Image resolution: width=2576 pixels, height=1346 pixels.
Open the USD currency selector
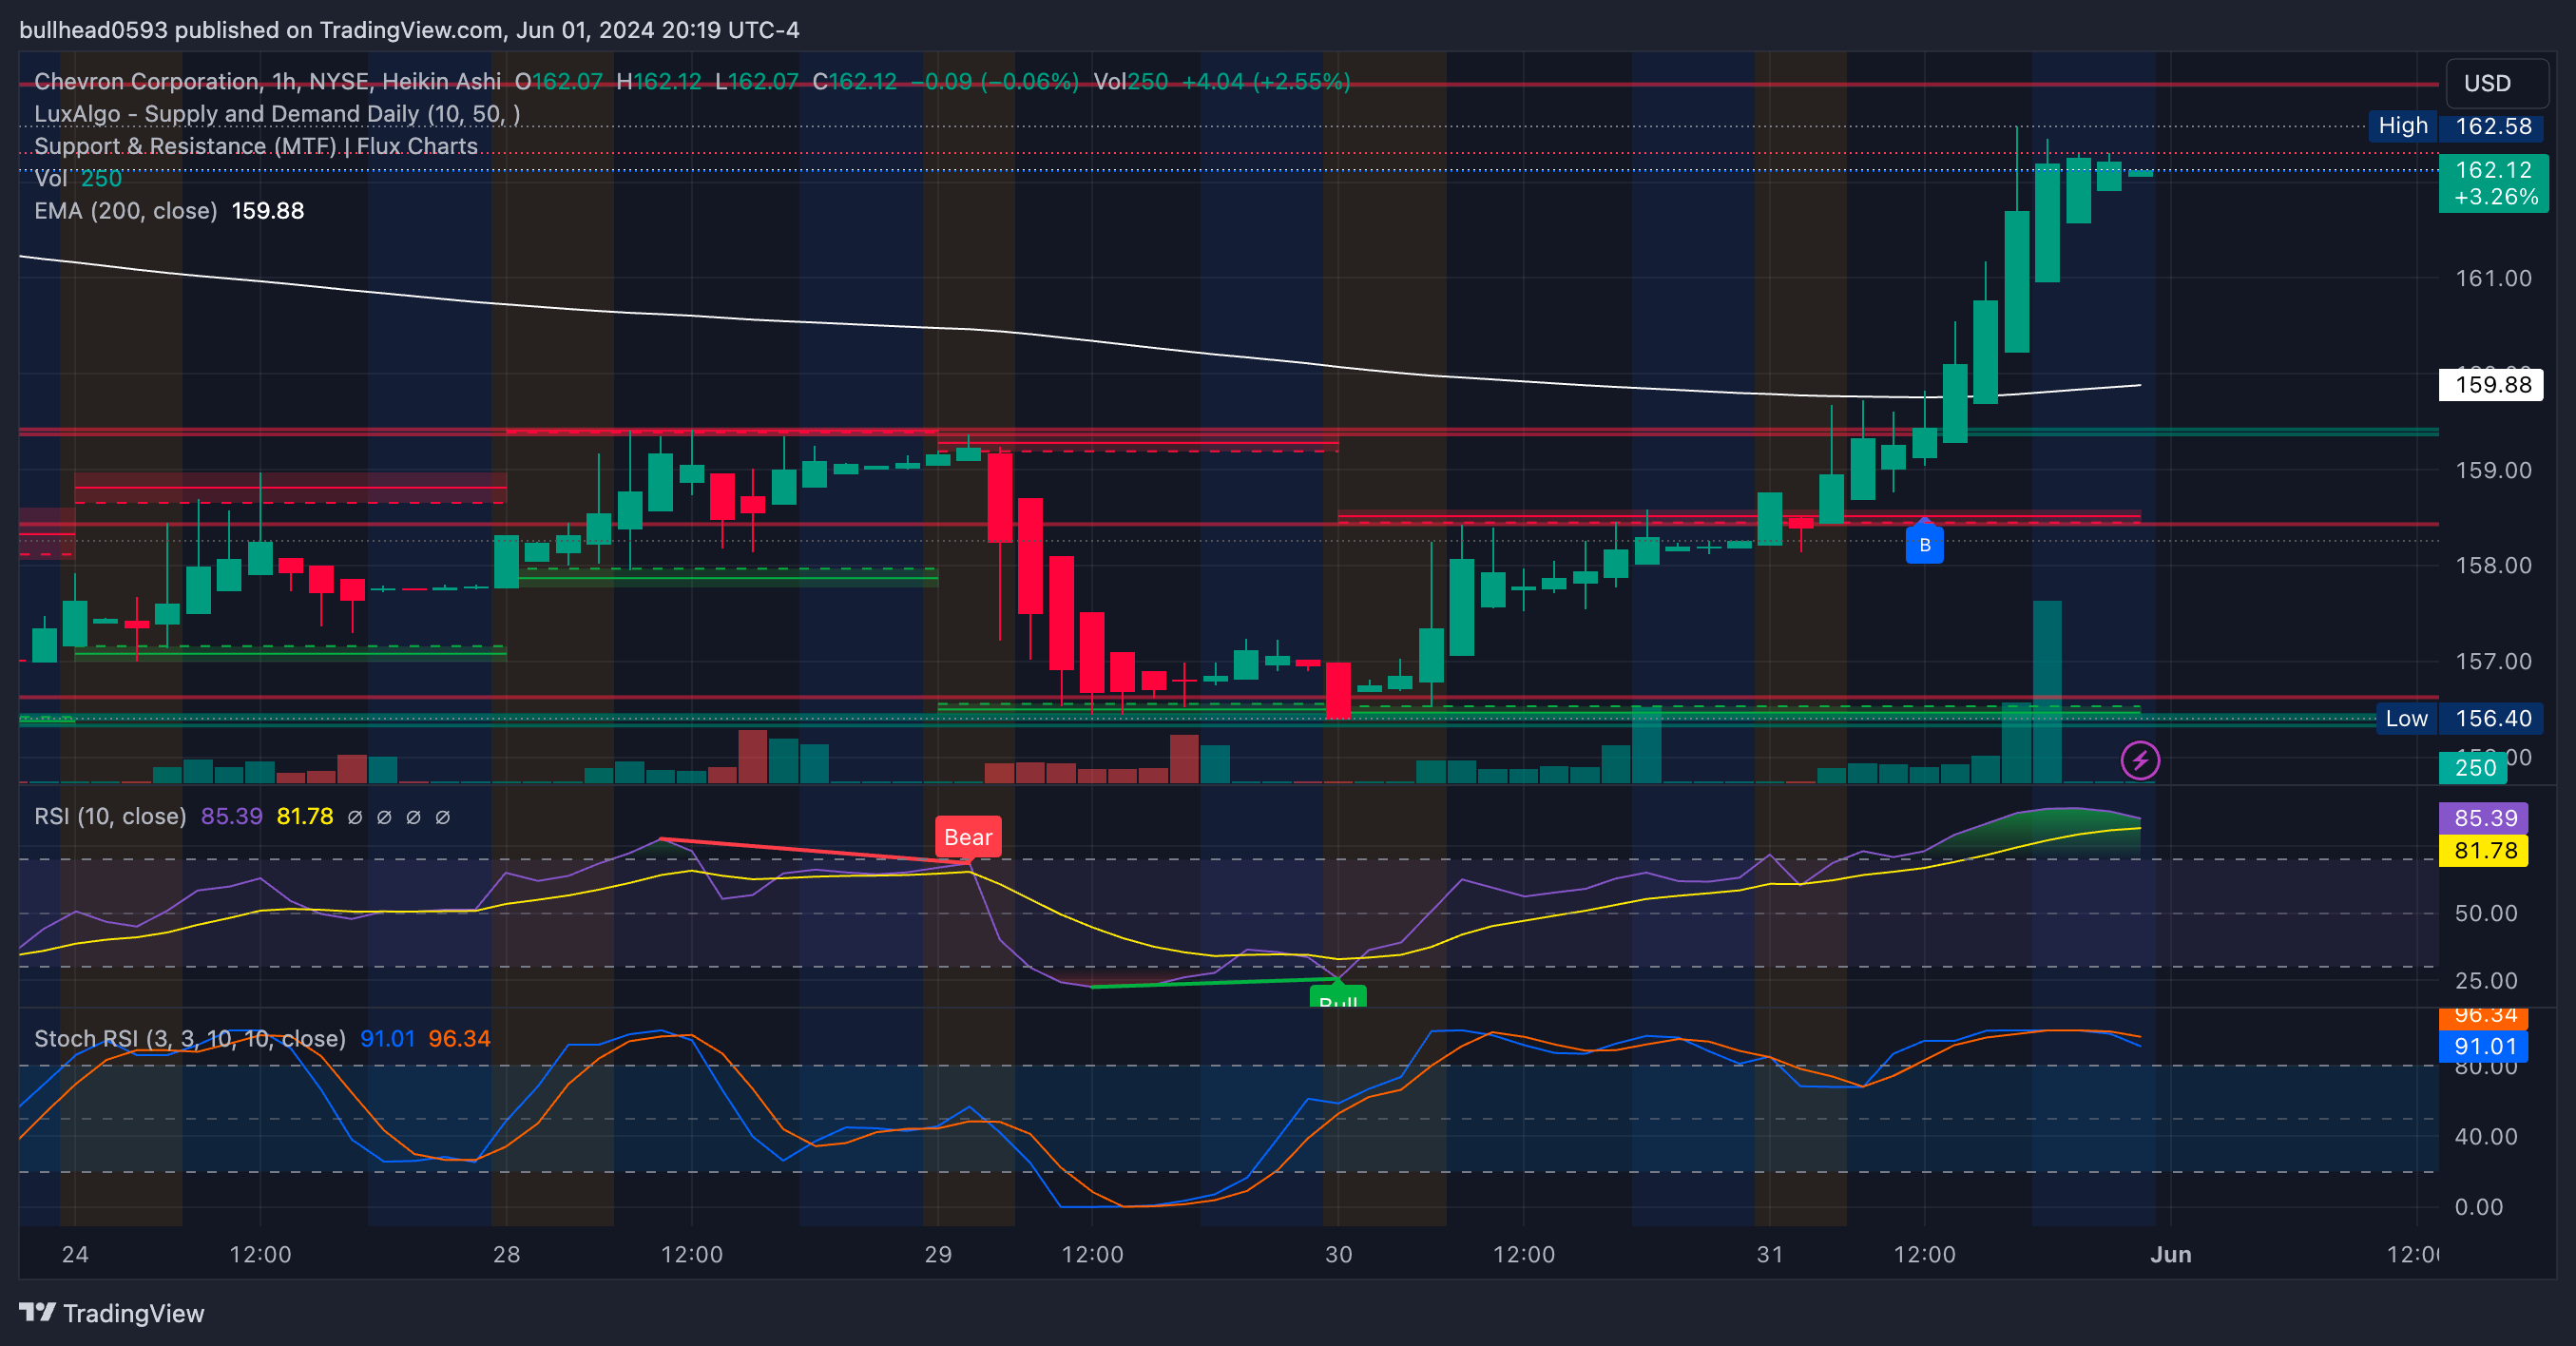(x=2495, y=83)
